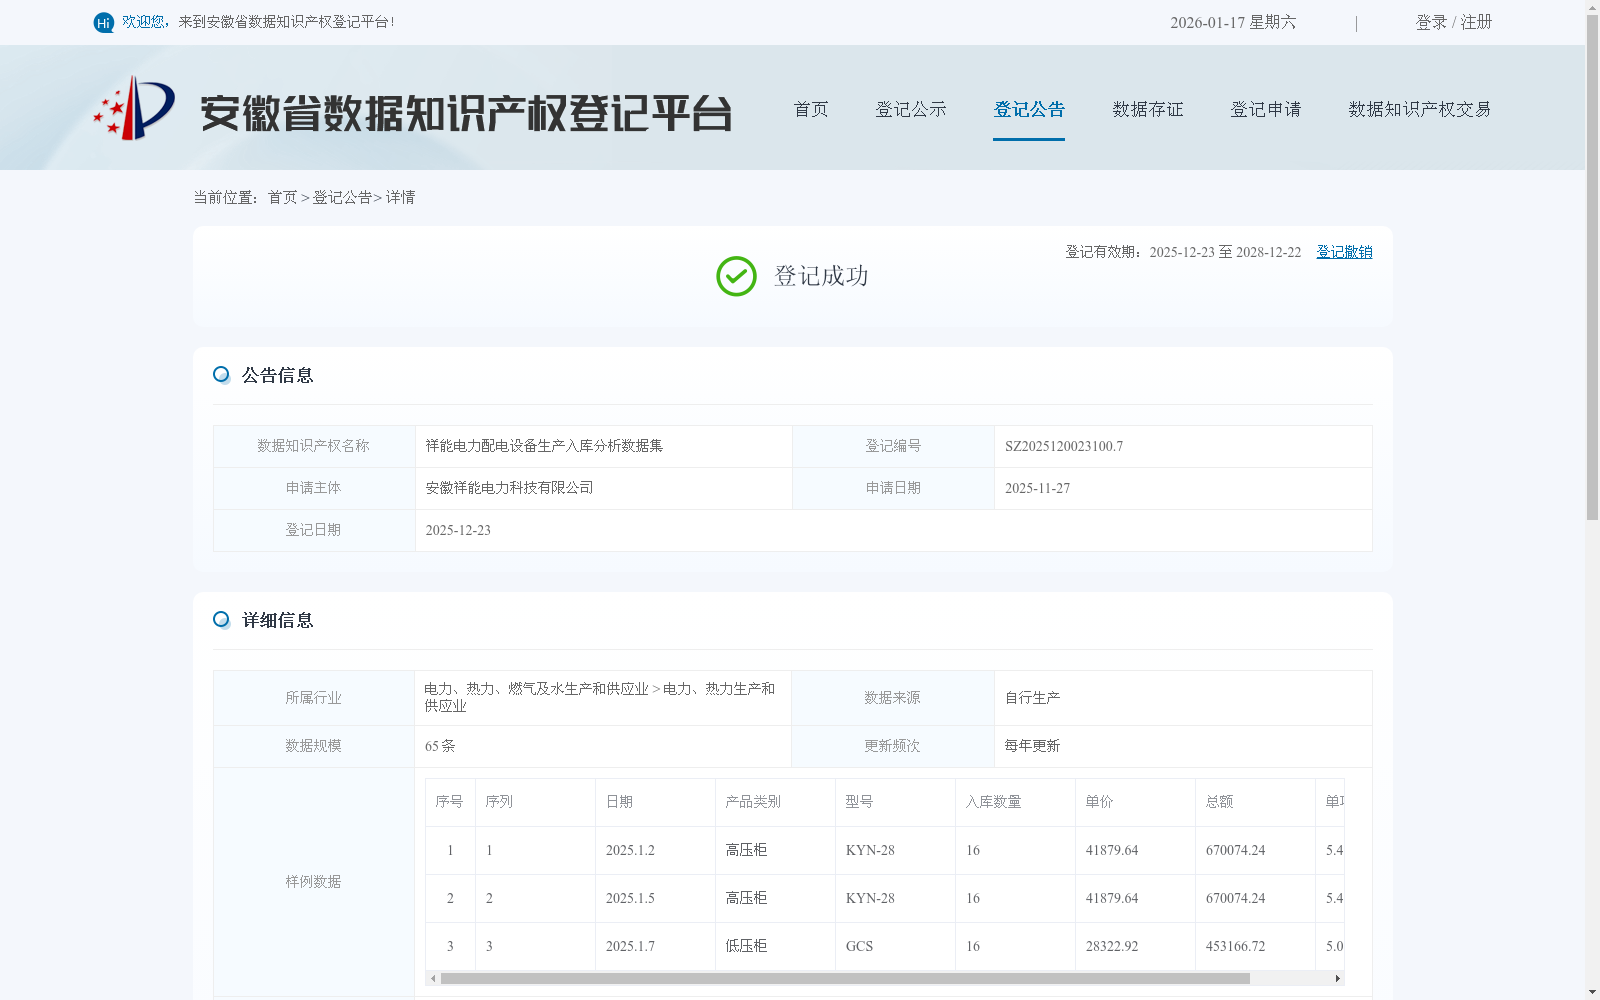Click 首页 in the breadcrumb
Screen dimensions: 1600x1000
pos(282,198)
